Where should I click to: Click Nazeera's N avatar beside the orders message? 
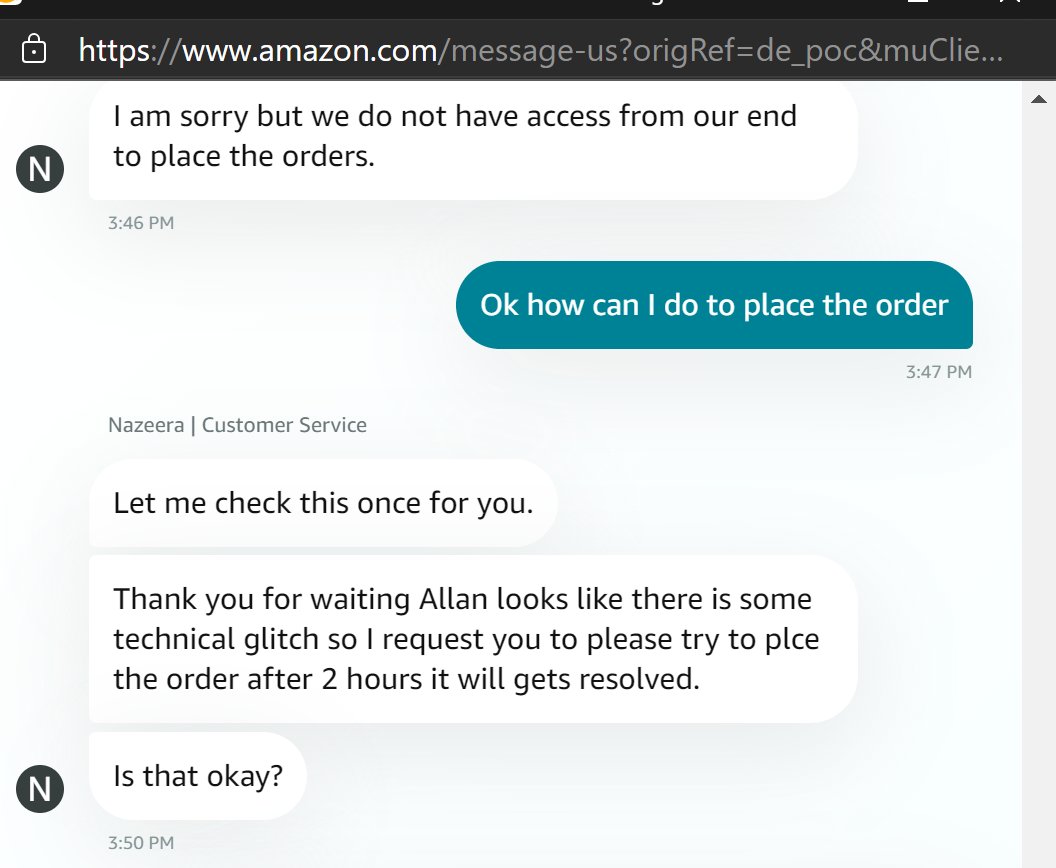point(40,168)
